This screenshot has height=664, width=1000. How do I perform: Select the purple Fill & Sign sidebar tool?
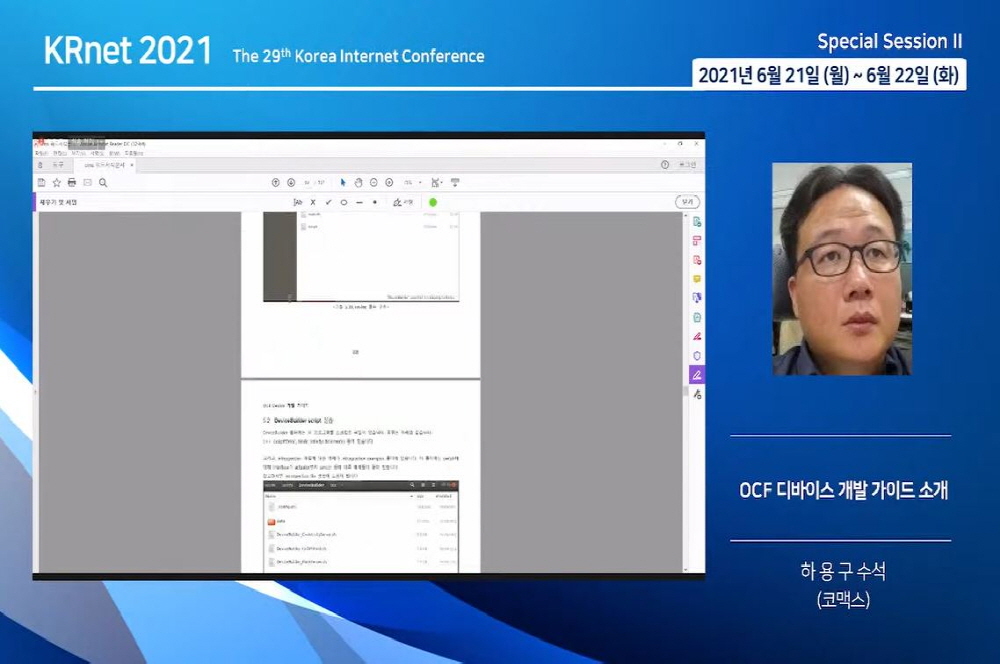click(697, 375)
